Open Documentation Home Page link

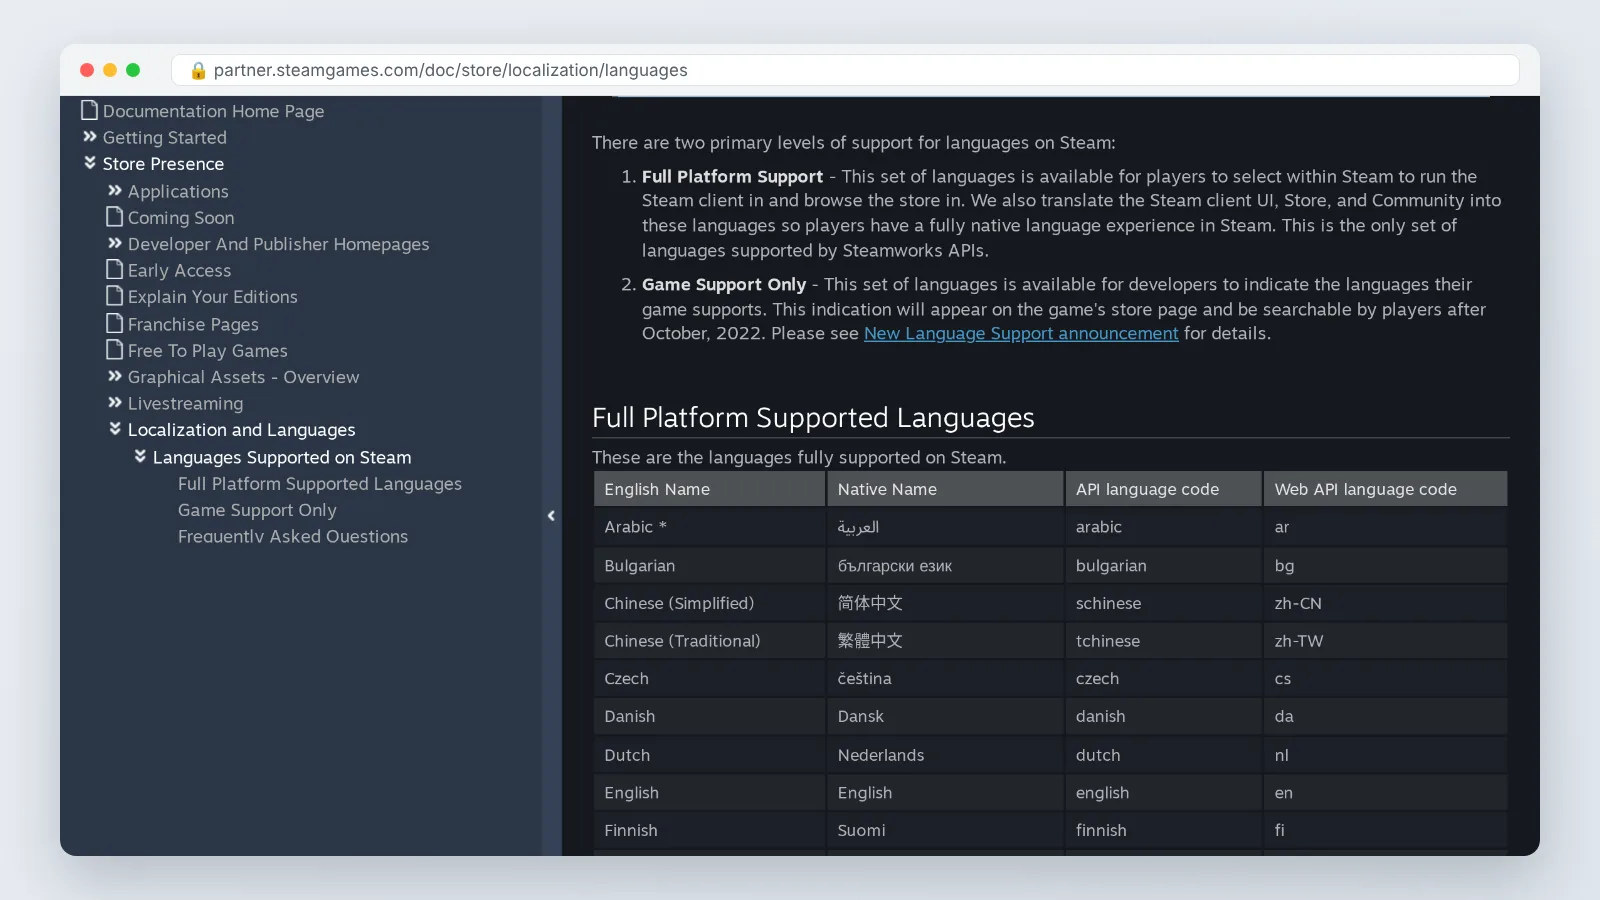[213, 111]
